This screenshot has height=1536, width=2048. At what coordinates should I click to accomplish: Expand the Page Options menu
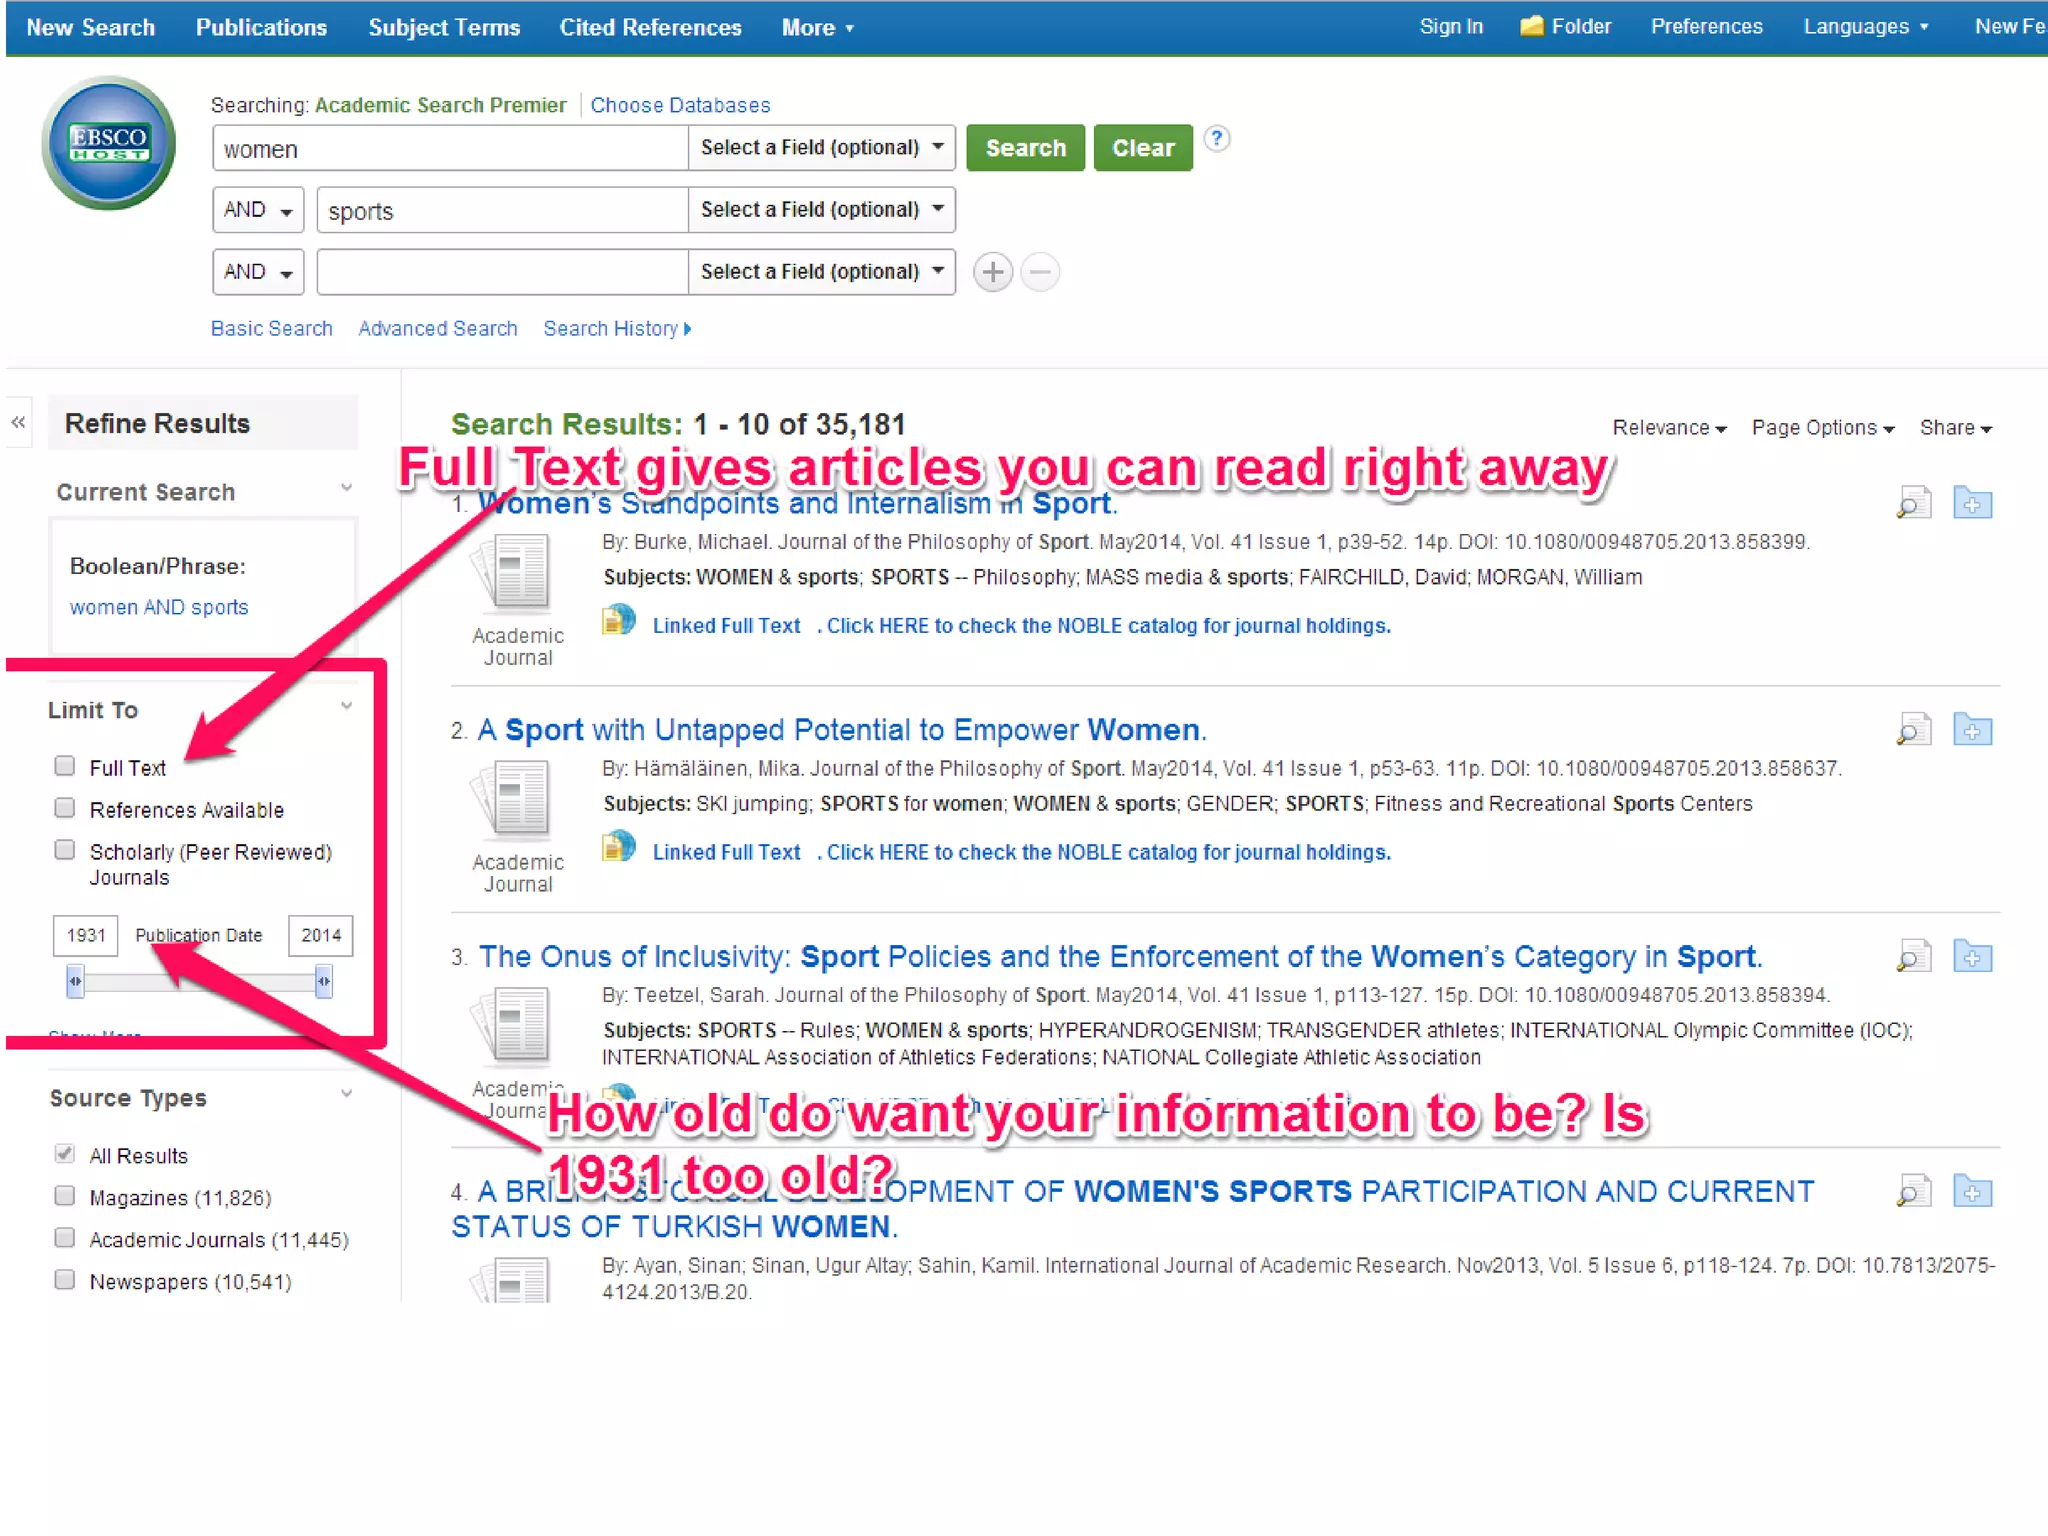[1822, 428]
